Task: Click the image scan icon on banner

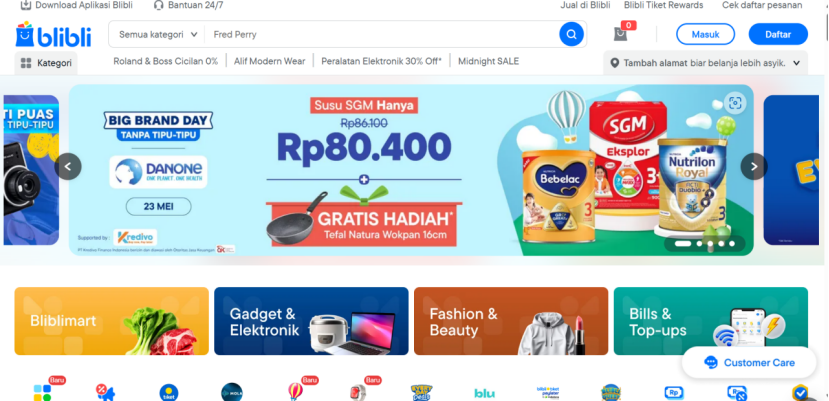Action: pos(734,103)
